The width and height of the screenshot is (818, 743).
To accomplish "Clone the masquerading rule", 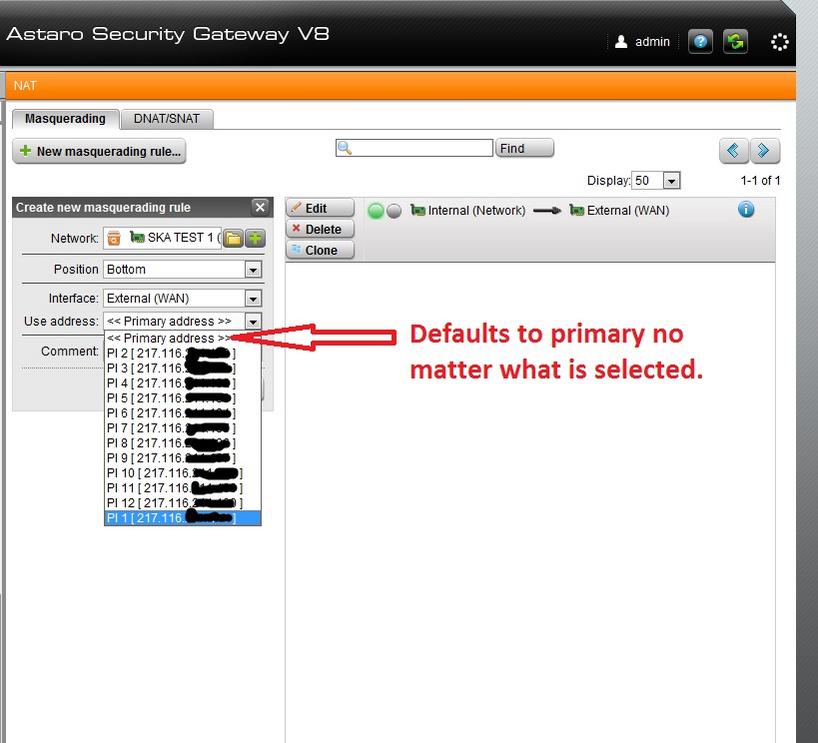I will point(320,250).
